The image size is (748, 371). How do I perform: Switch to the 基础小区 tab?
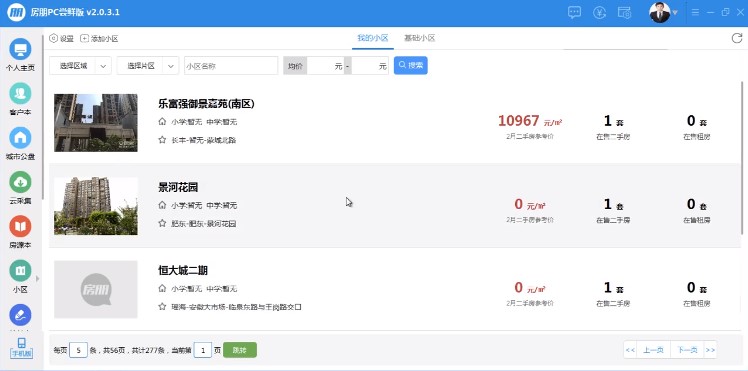click(419, 38)
